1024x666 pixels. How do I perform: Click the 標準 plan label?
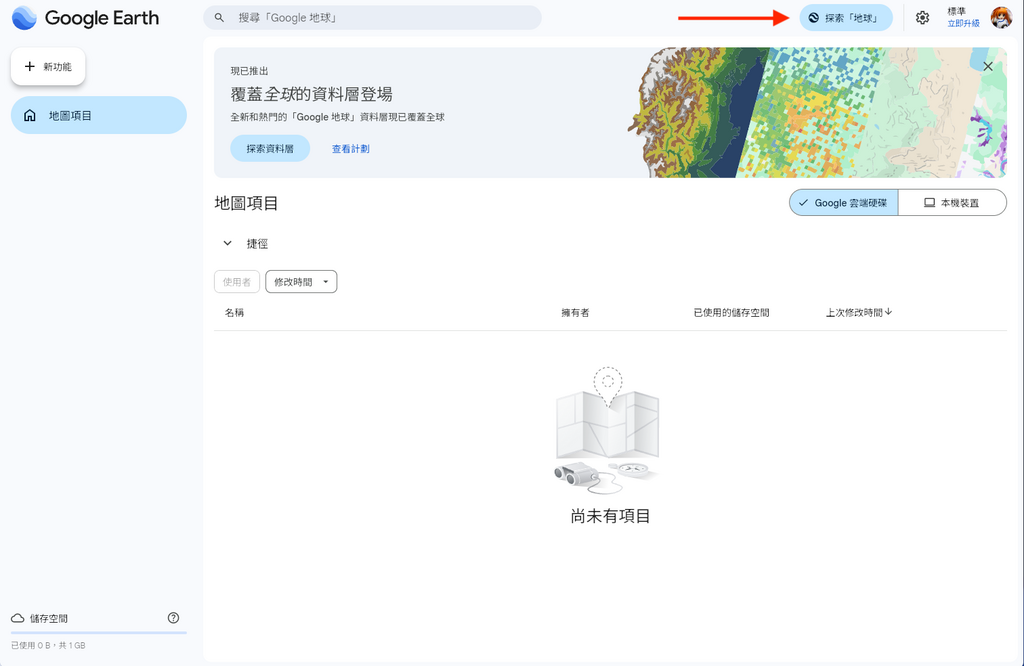(x=956, y=11)
